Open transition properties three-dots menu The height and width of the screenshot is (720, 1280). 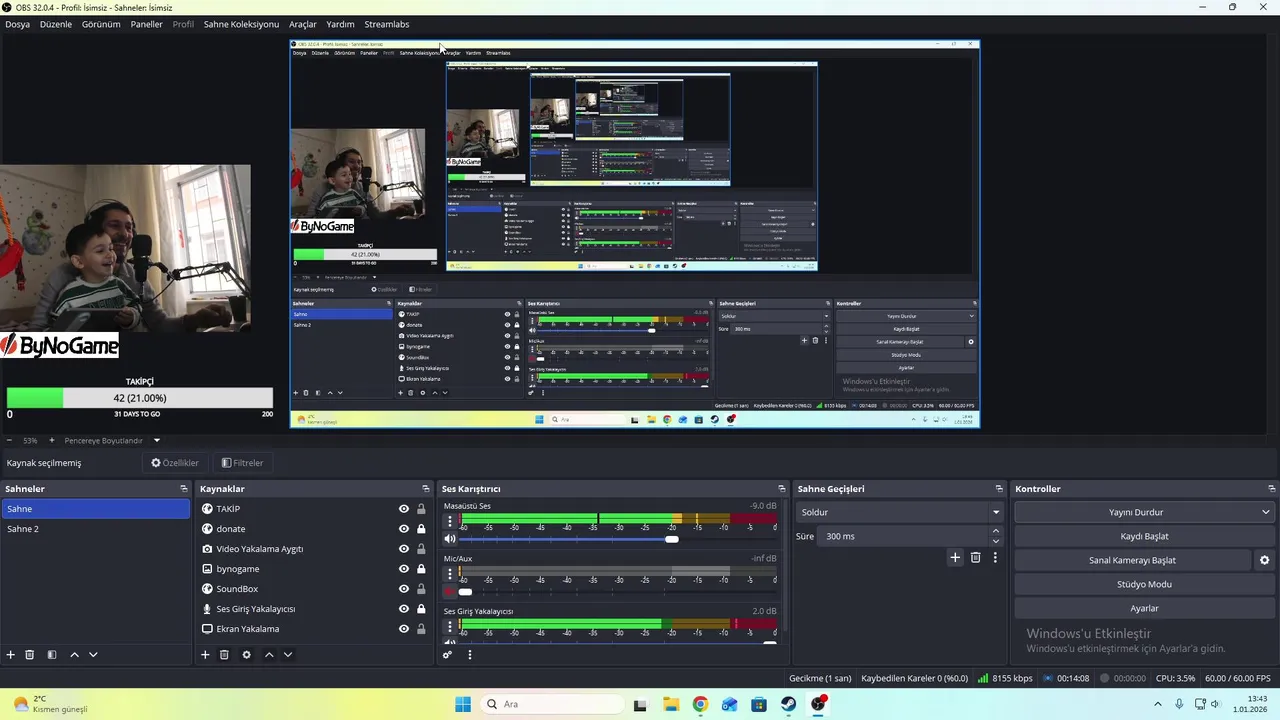[x=995, y=558]
